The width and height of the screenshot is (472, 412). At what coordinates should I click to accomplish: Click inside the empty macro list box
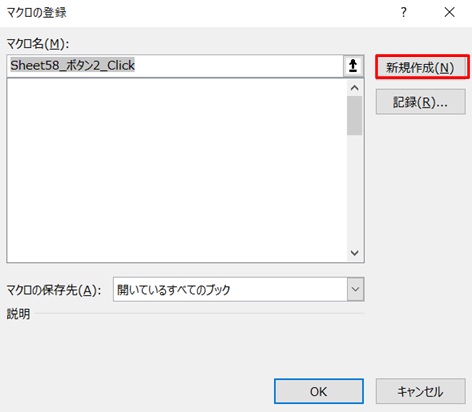(x=177, y=170)
